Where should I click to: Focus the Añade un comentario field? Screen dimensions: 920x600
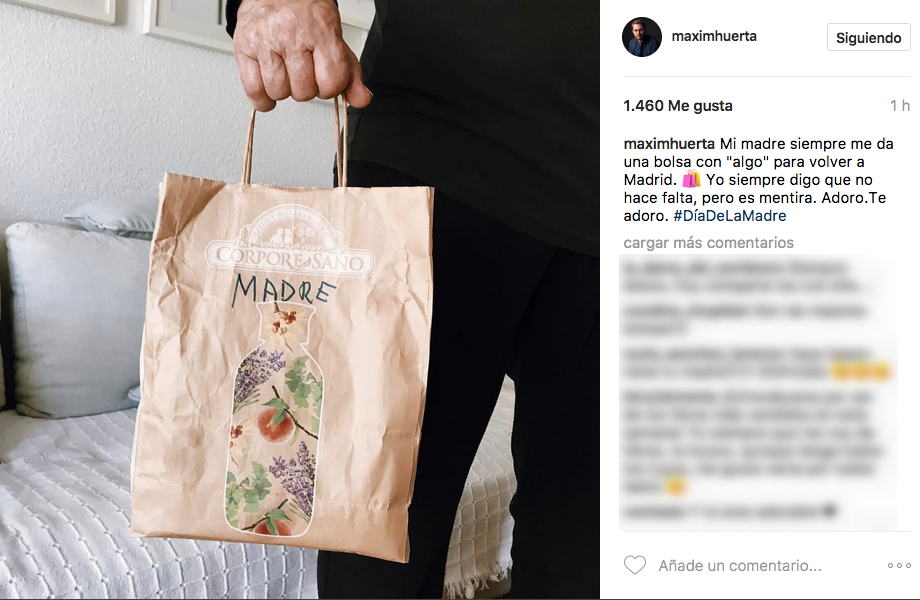click(x=740, y=566)
